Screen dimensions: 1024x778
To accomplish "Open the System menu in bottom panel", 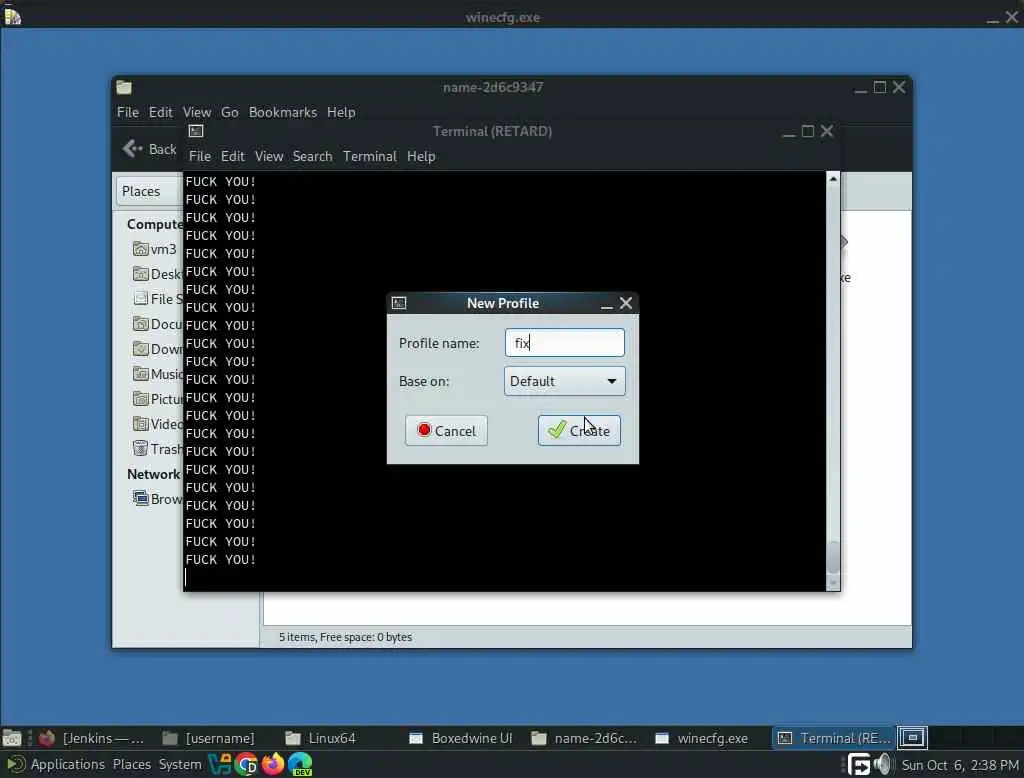I will [180, 764].
